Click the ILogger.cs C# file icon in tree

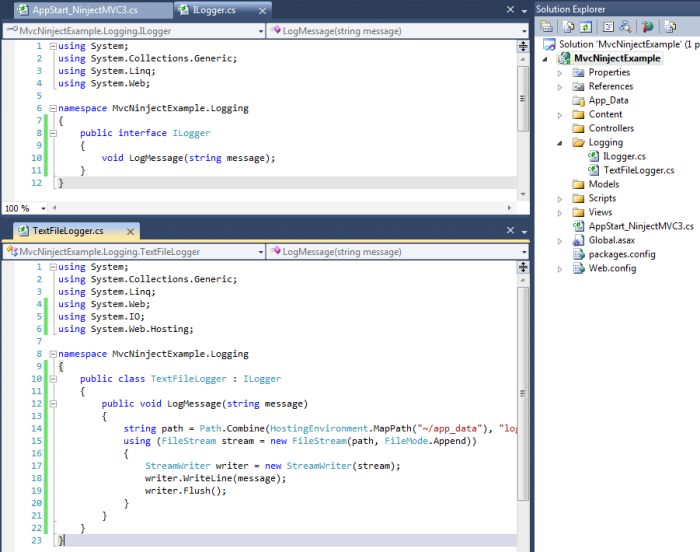(593, 156)
